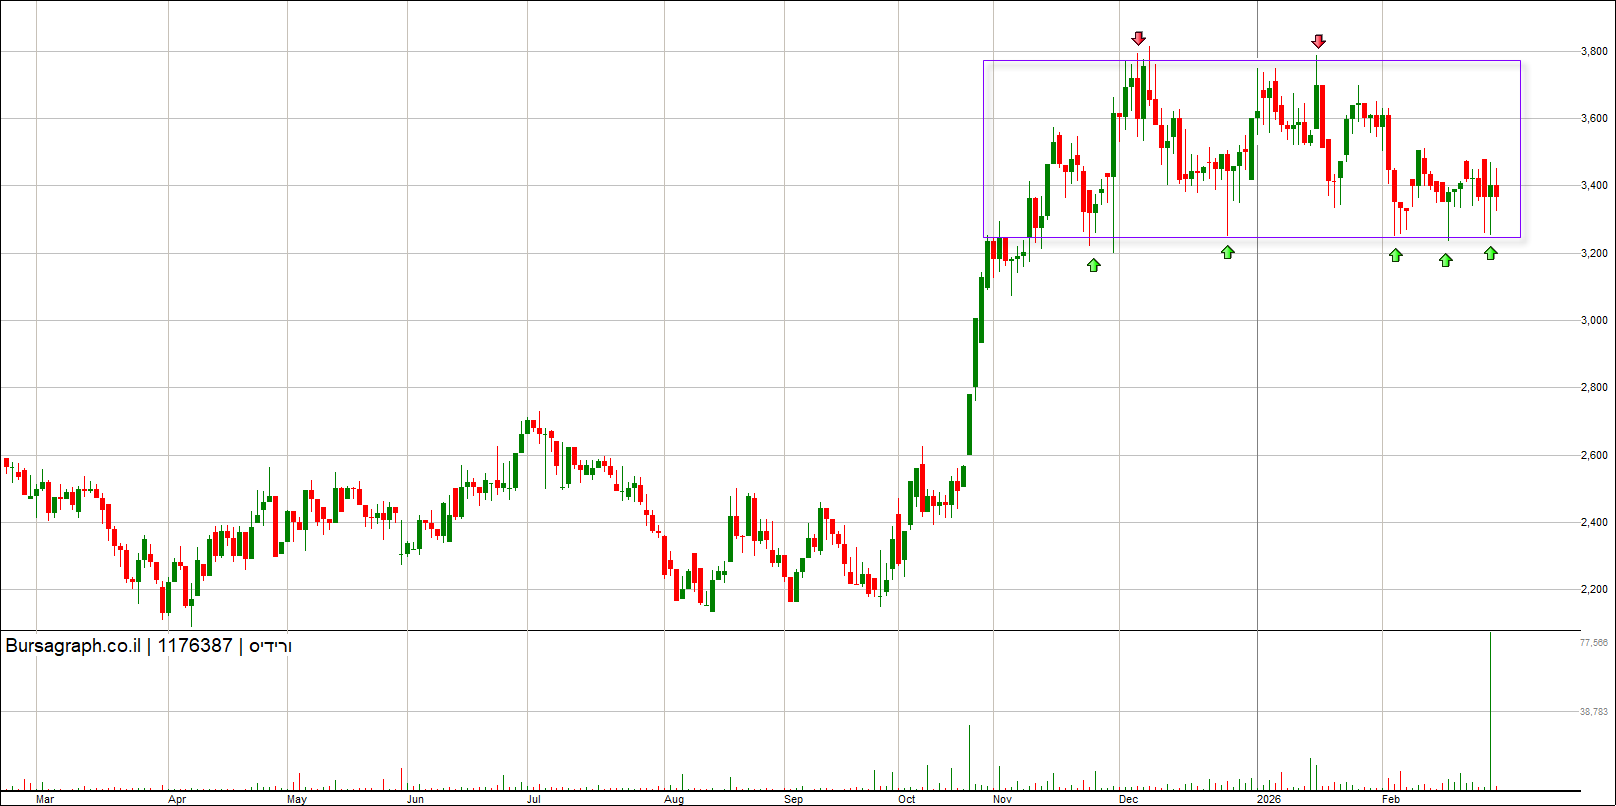Click the Aug label on the time axis

click(674, 799)
